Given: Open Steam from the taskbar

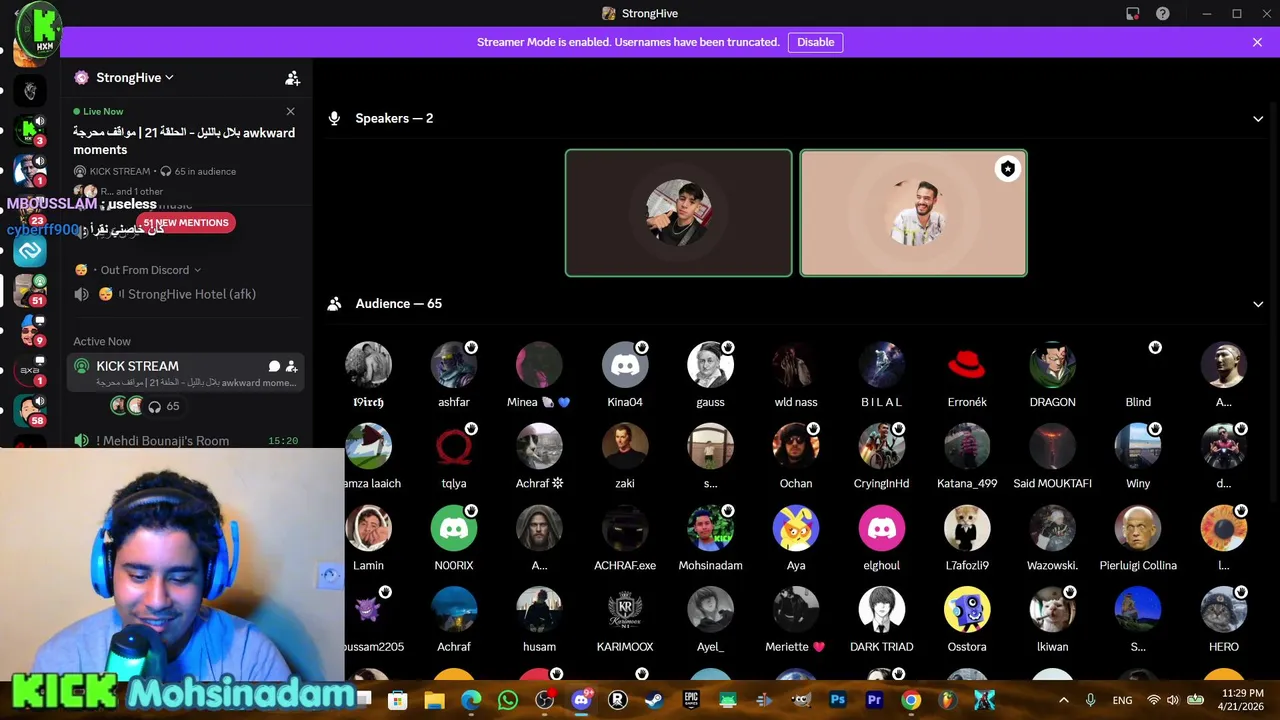Looking at the screenshot, I should [x=654, y=700].
